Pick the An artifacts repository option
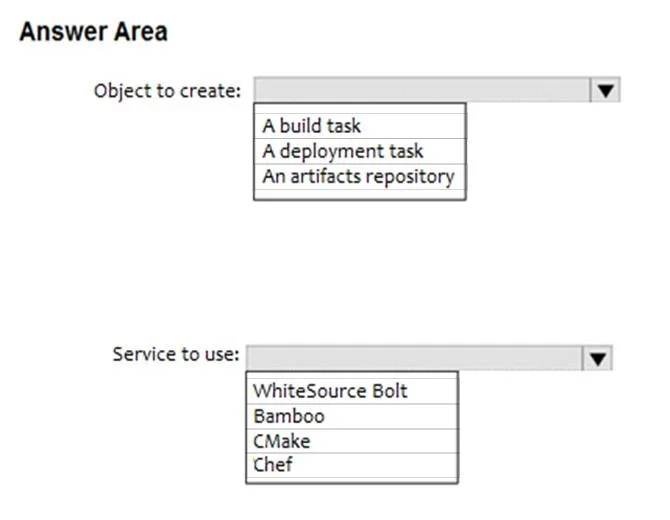This screenshot has width=670, height=520. (360, 176)
